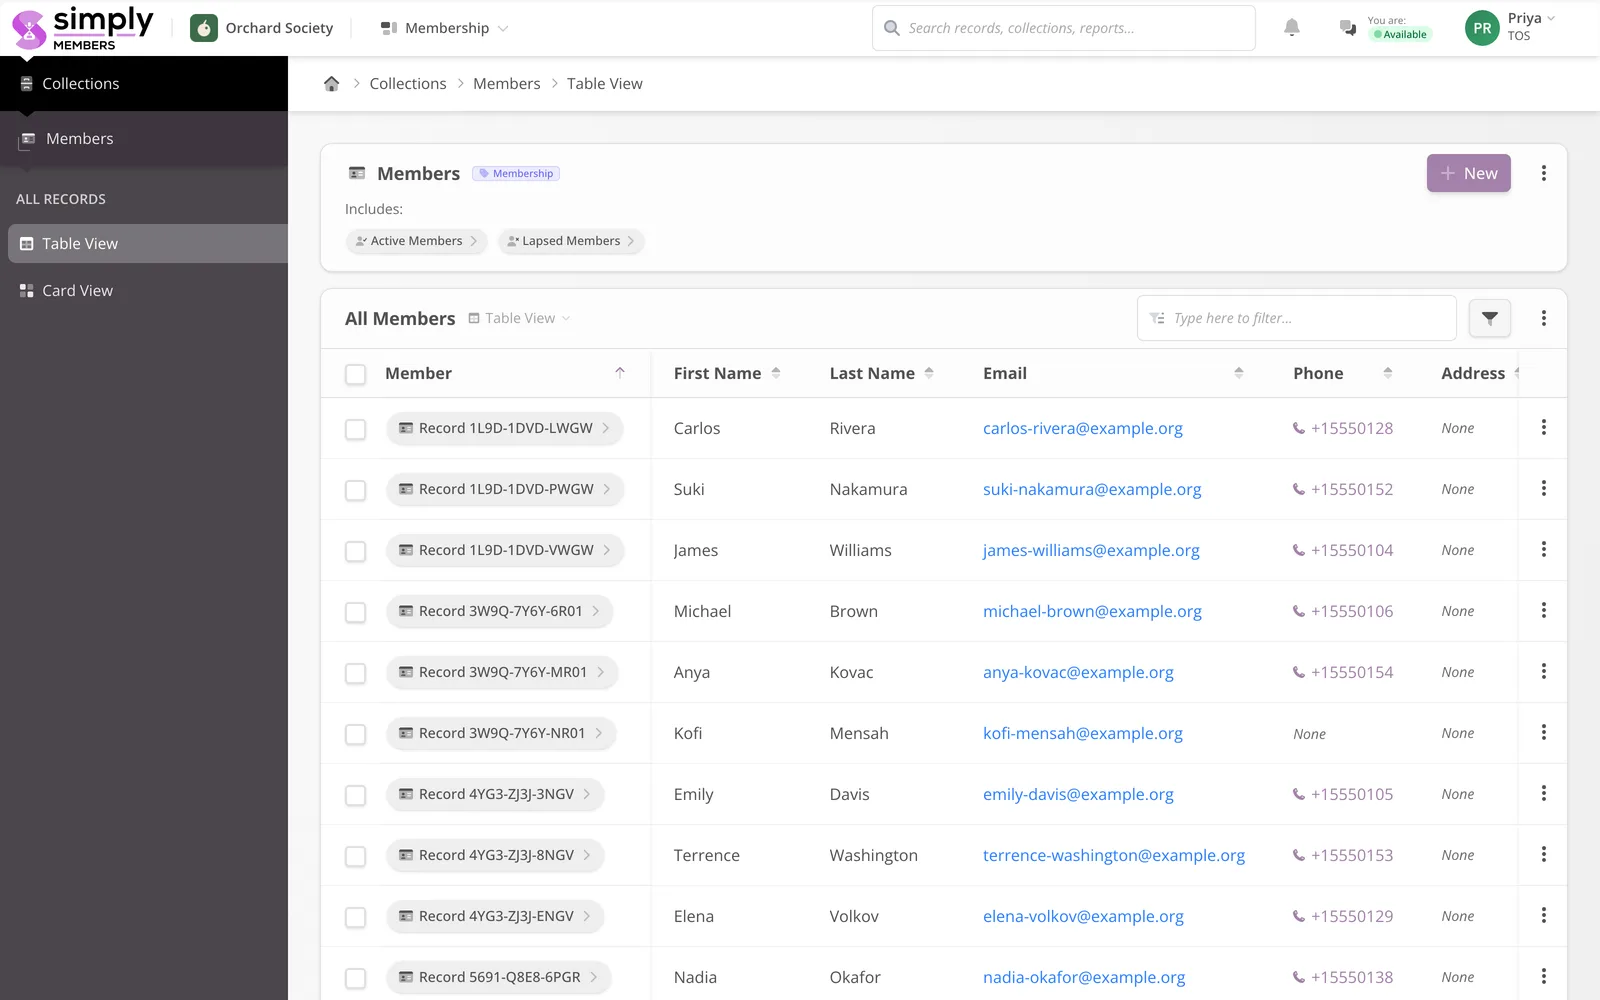The height and width of the screenshot is (1000, 1600).
Task: Select the Emily Davis row checkbox
Action: pos(355,795)
